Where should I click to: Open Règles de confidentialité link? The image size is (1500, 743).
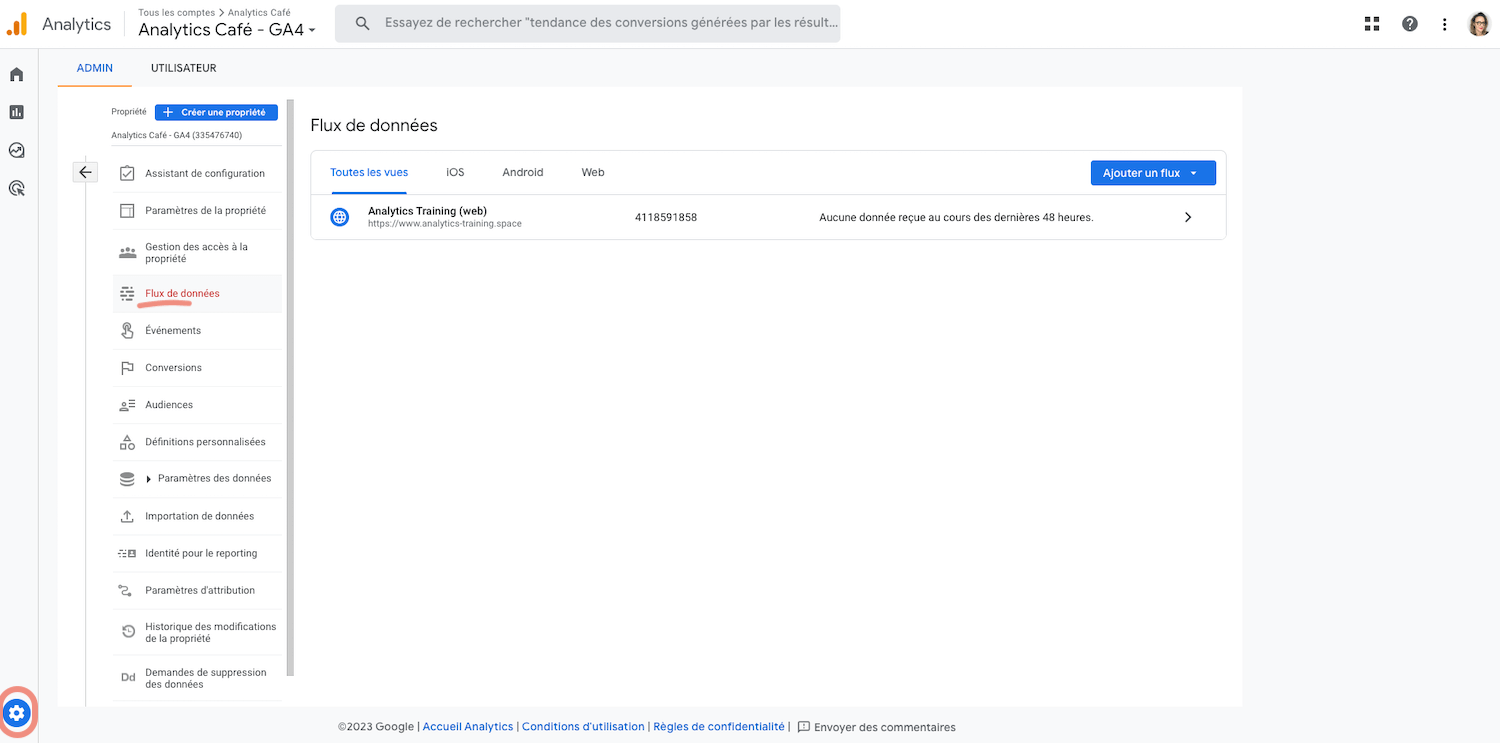tap(719, 727)
